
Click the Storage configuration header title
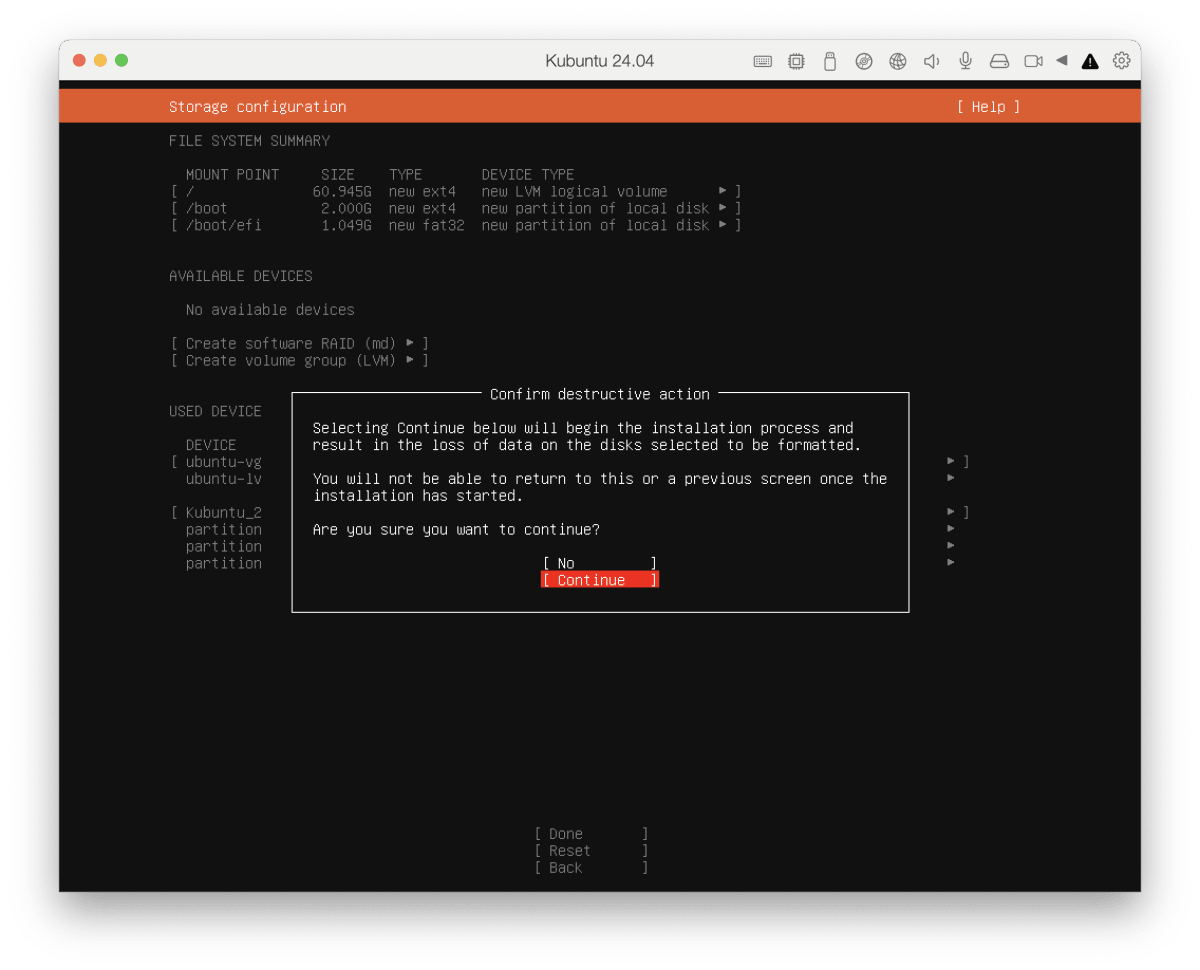click(x=257, y=107)
